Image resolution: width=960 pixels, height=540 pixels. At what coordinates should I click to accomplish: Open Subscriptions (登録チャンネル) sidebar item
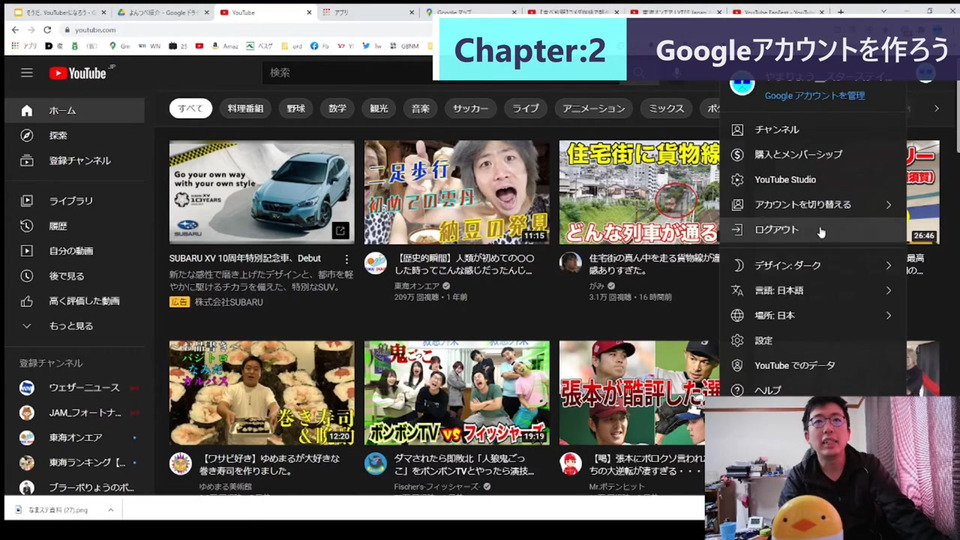pyautogui.click(x=75, y=160)
